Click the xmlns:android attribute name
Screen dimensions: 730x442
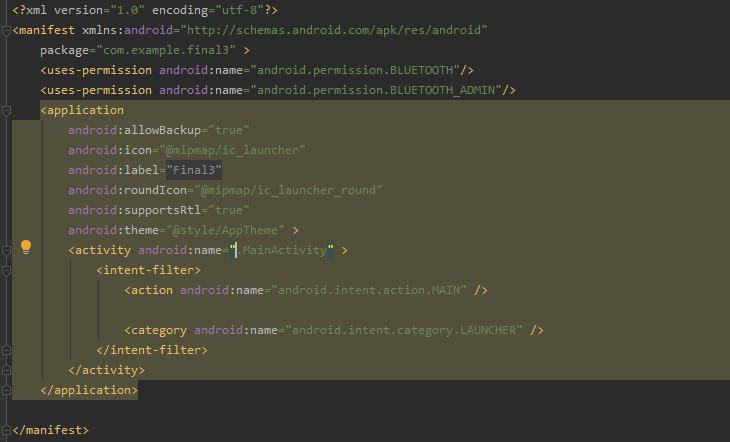128,30
